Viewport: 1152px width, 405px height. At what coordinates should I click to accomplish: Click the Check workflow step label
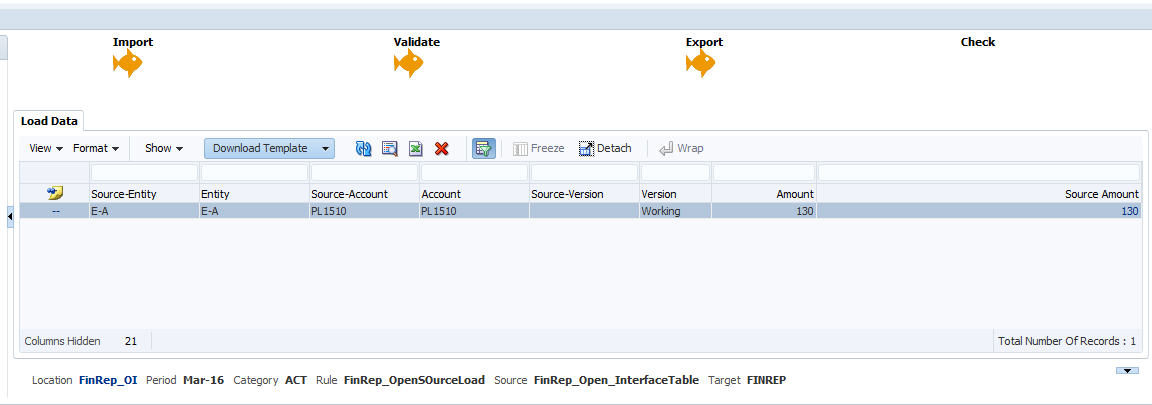coord(978,42)
